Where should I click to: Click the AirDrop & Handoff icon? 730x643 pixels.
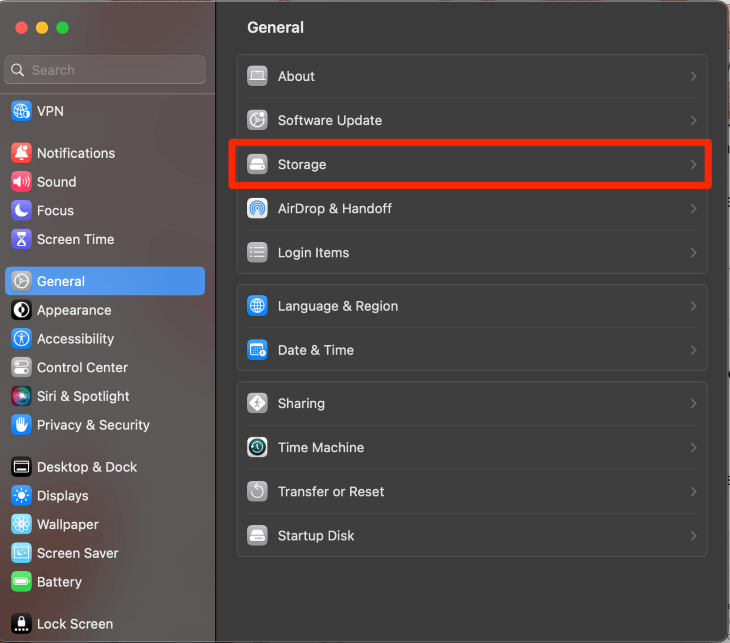[x=258, y=208]
